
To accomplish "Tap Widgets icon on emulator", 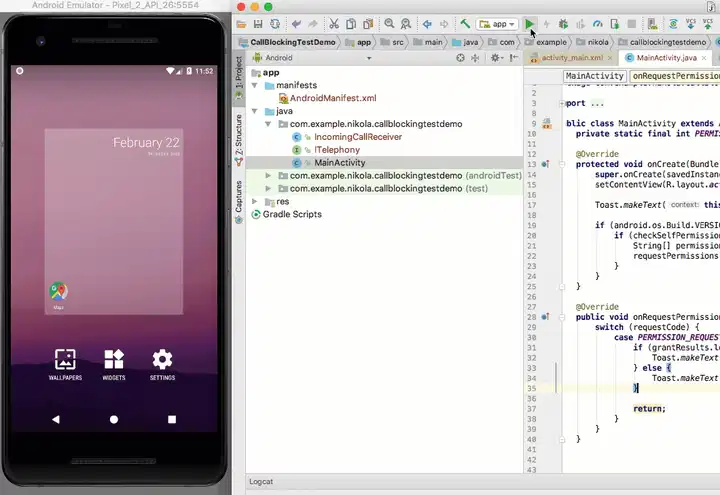I will [x=114, y=360].
